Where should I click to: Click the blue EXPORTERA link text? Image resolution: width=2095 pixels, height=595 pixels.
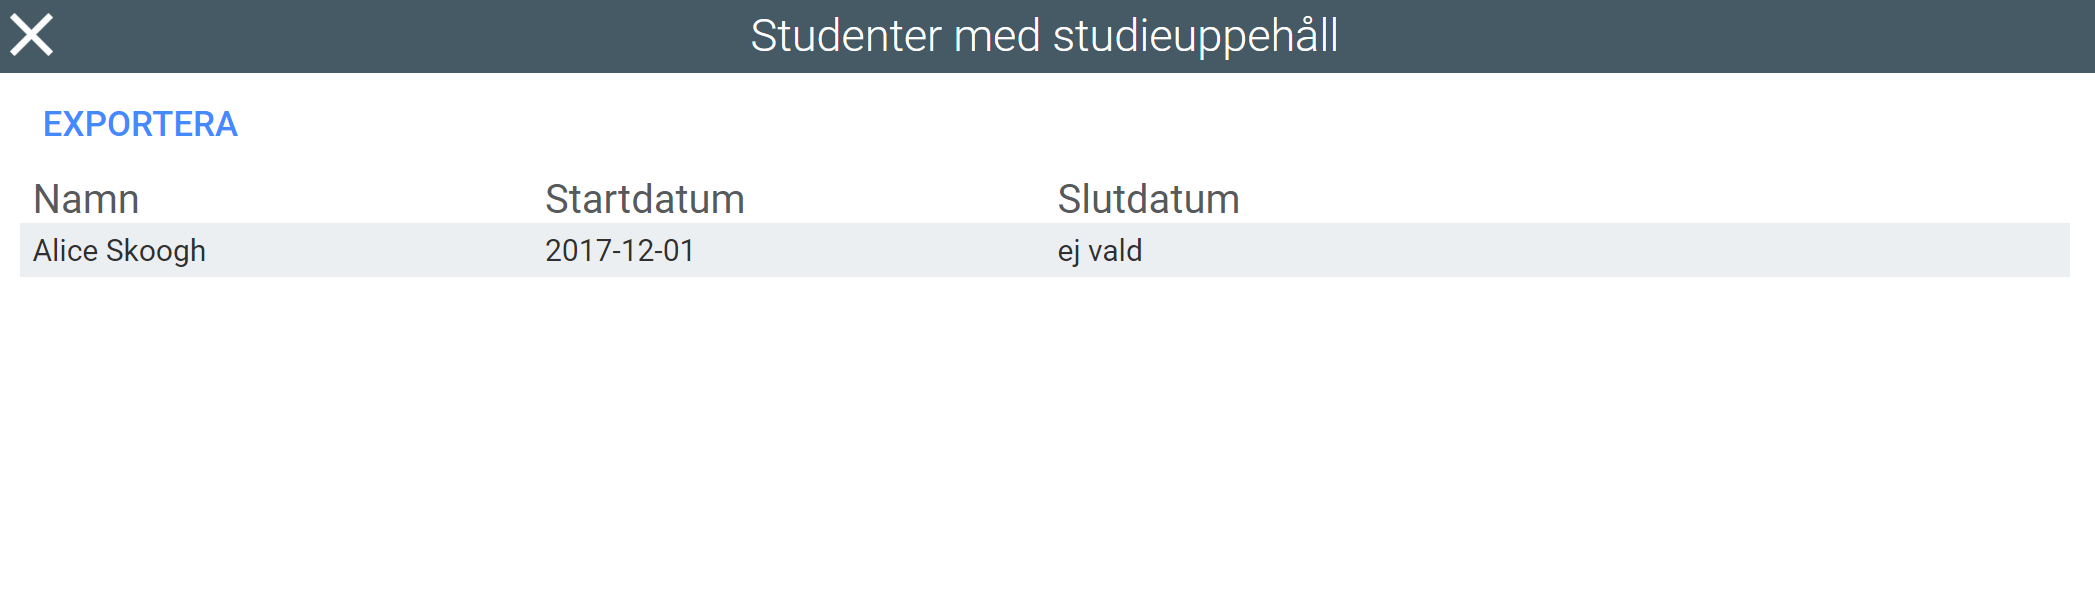coord(140,124)
